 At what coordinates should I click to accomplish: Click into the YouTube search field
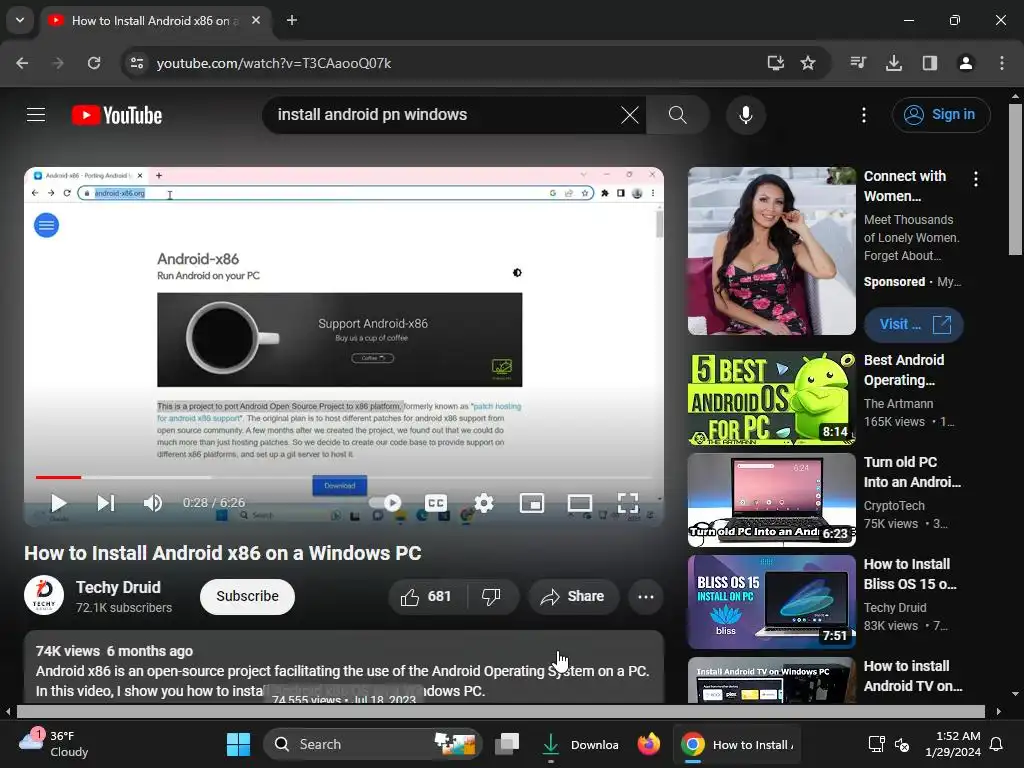pyautogui.click(x=444, y=115)
